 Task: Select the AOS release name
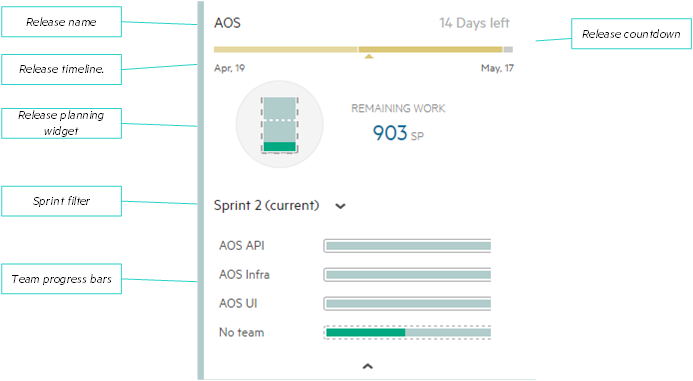227,23
